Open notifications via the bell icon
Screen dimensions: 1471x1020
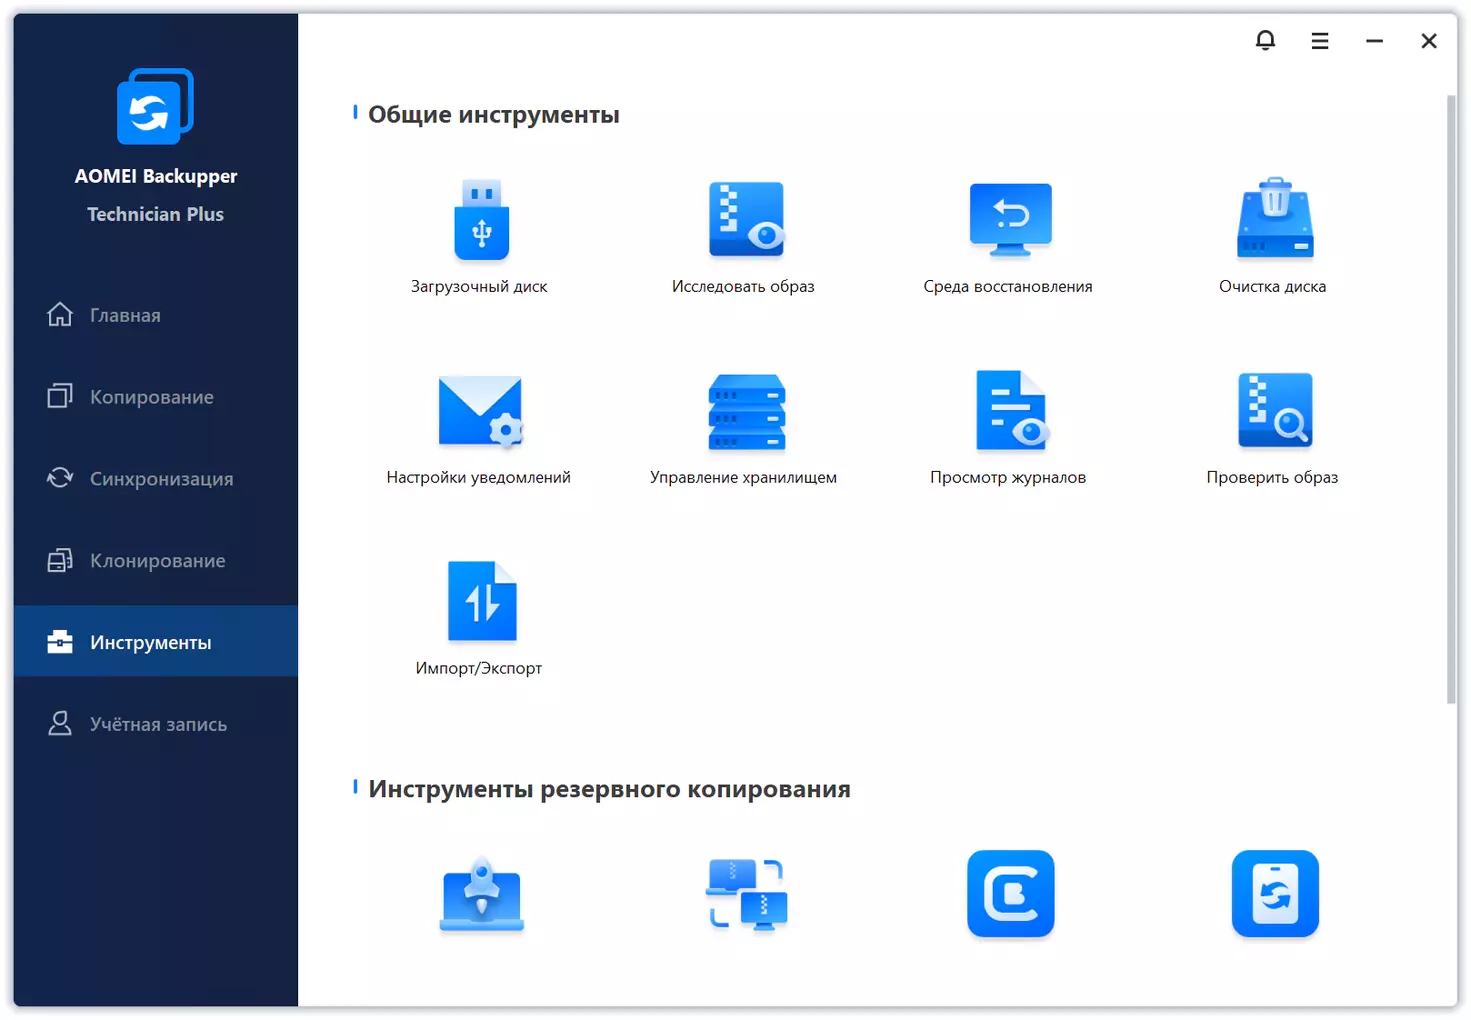click(1265, 40)
